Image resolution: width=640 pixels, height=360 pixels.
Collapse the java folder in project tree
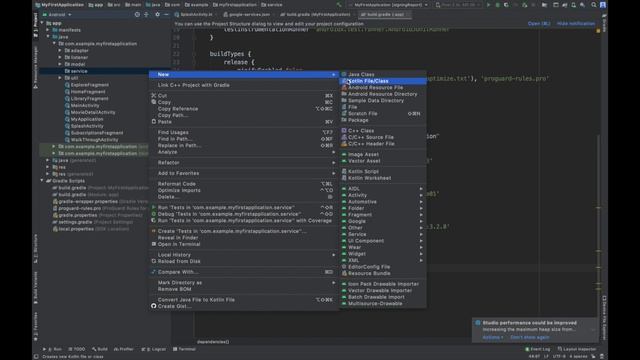[x=49, y=37]
